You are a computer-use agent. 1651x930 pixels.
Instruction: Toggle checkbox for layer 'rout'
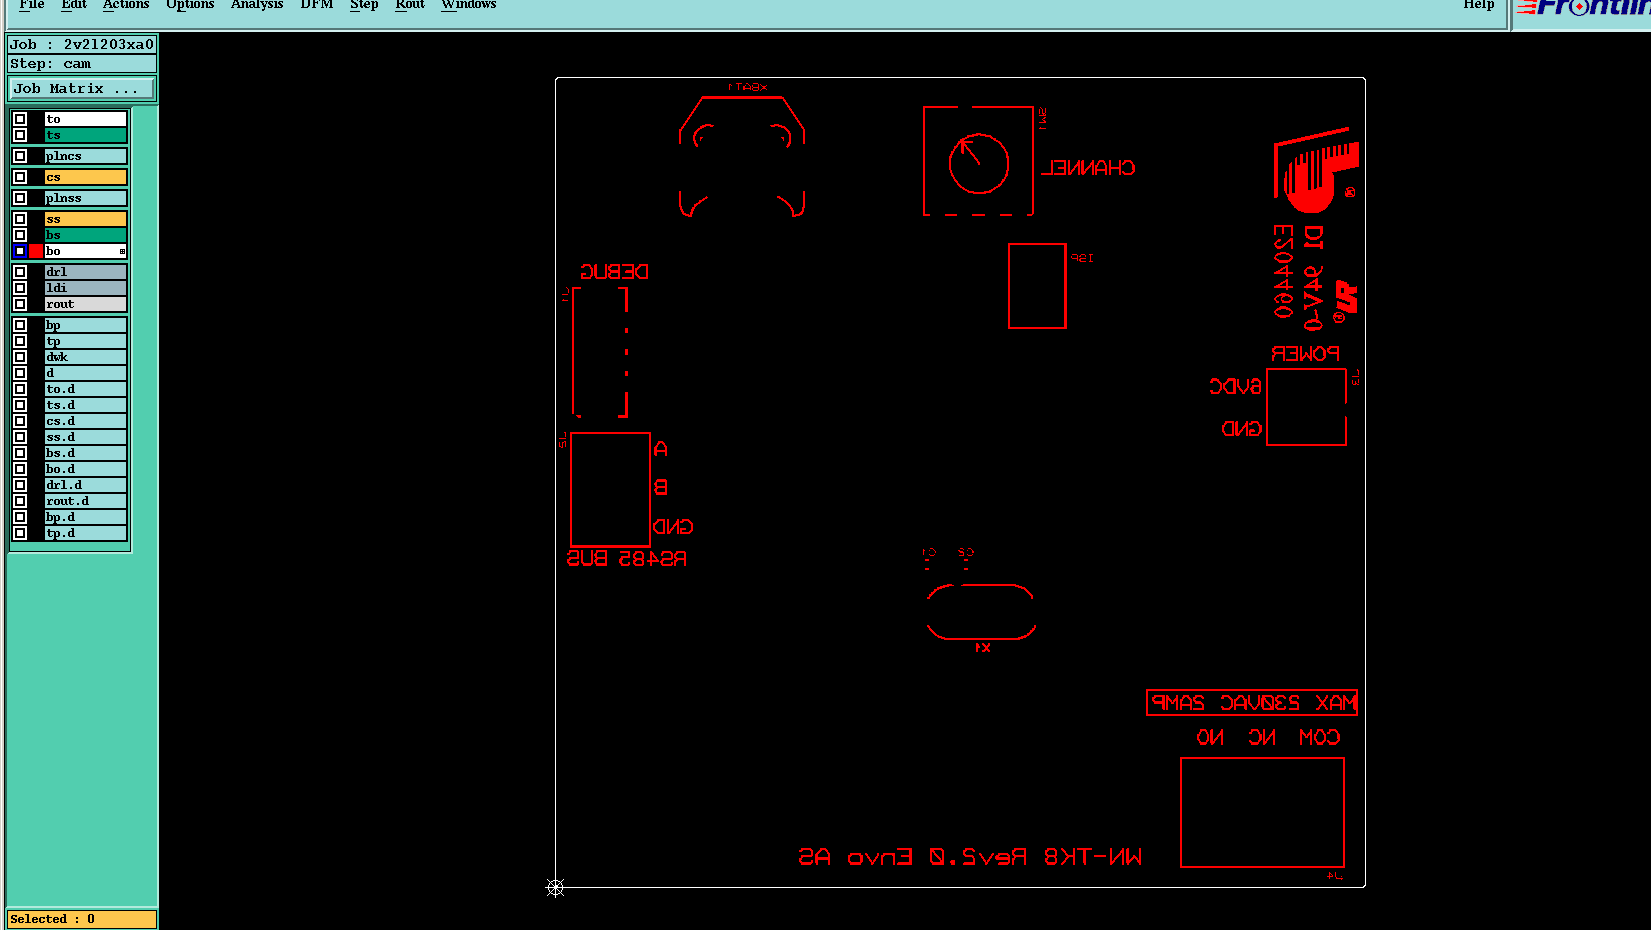coord(20,304)
